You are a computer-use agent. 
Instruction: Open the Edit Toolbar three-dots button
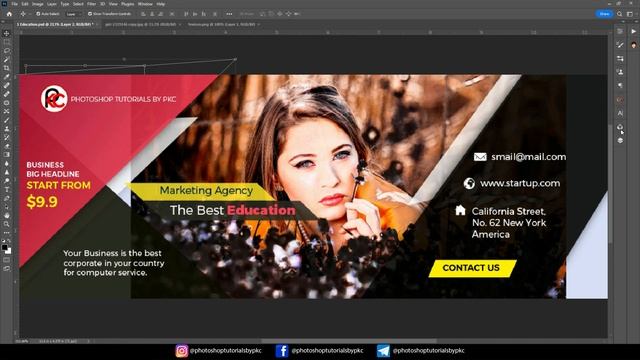pyautogui.click(x=7, y=233)
